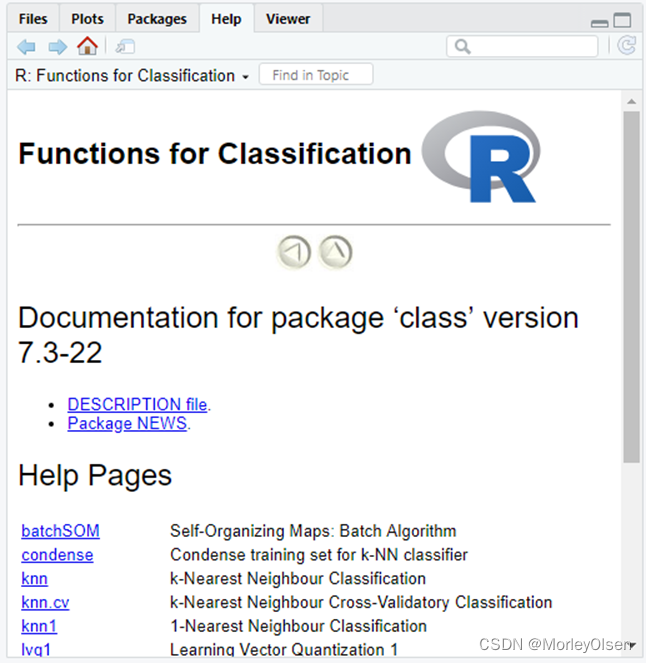Select the Help tab
The height and width of the screenshot is (663, 646).
click(226, 19)
